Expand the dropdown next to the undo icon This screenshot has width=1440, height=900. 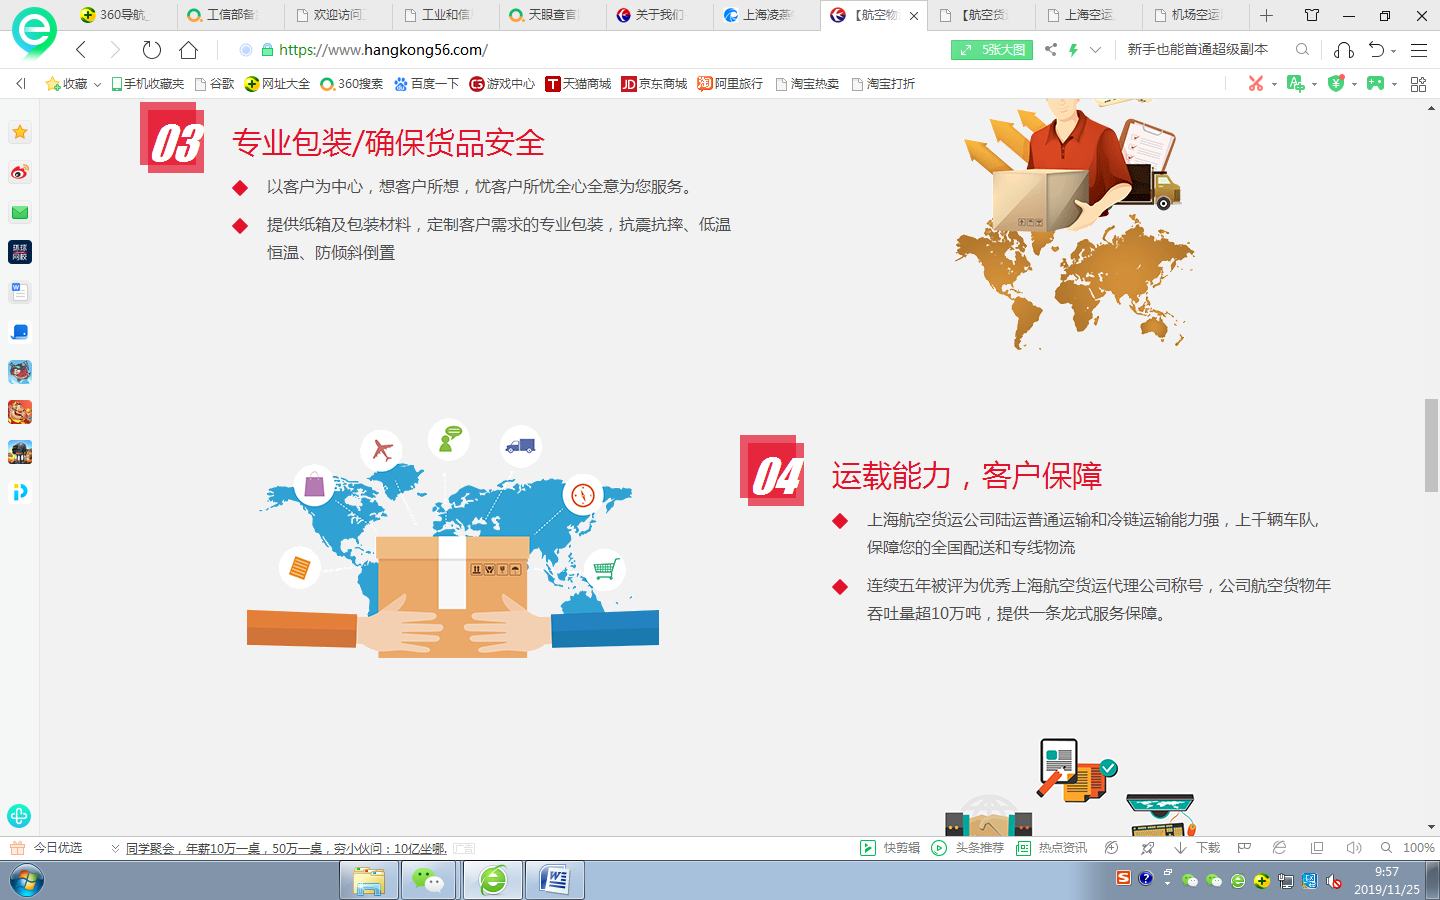click(1393, 51)
